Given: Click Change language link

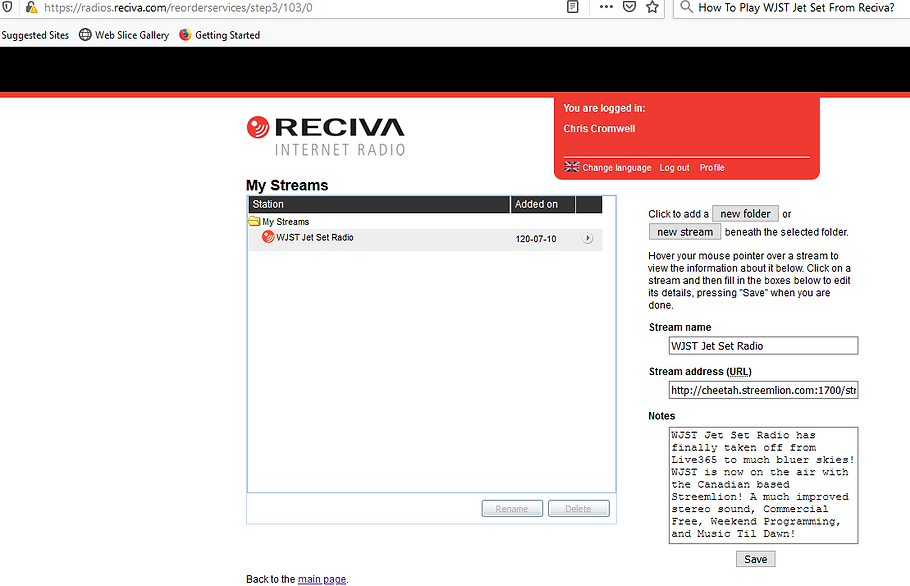Looking at the screenshot, I should click(x=616, y=168).
